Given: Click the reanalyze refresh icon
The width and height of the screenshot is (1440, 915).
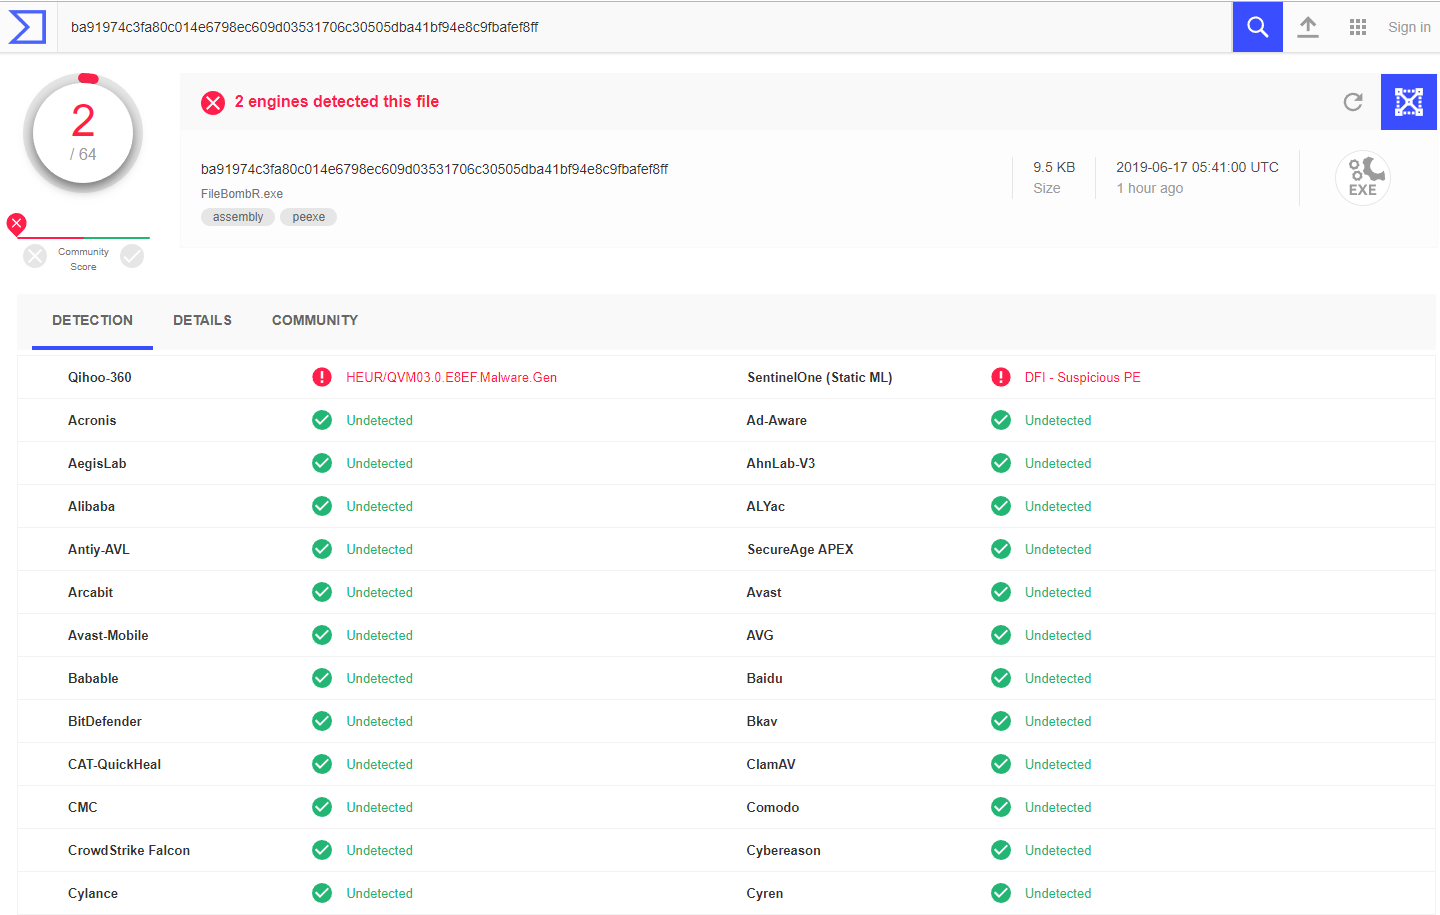Looking at the screenshot, I should [1353, 101].
